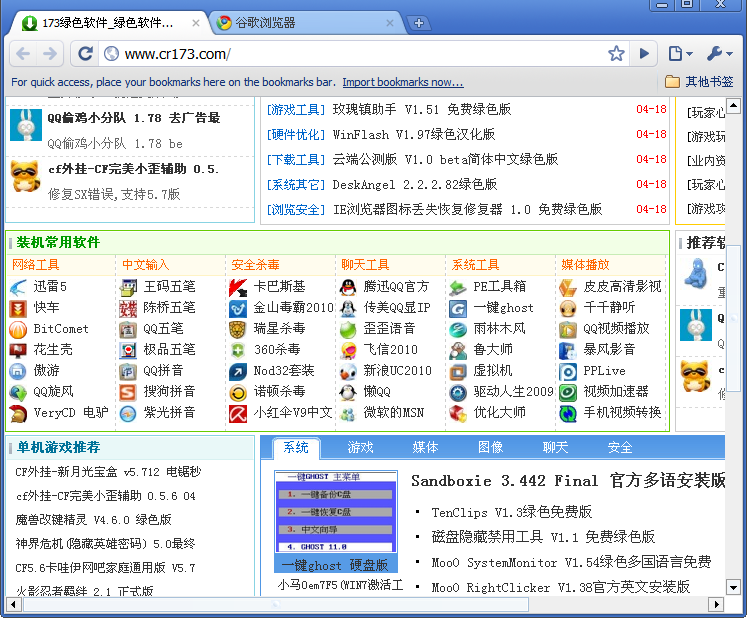The height and width of the screenshot is (618, 747).
Task: Click the Go play arrow button
Action: pos(644,53)
